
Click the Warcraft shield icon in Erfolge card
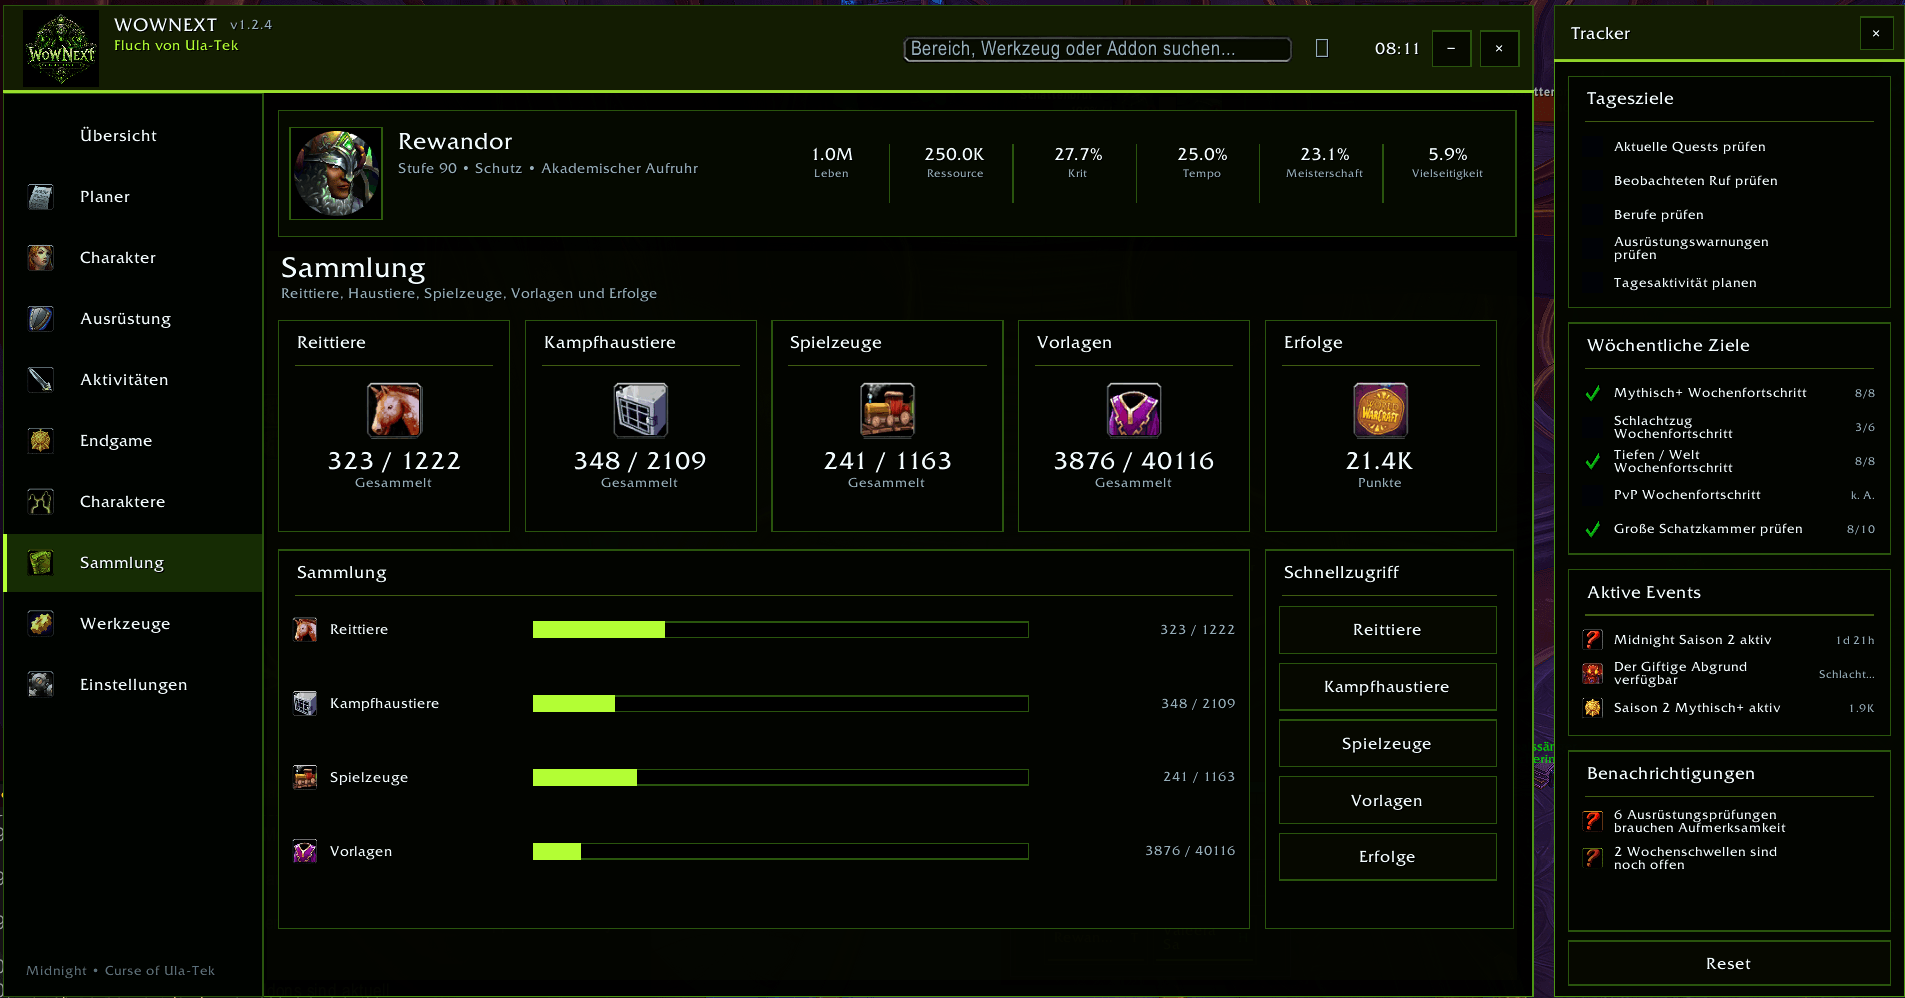click(x=1381, y=410)
